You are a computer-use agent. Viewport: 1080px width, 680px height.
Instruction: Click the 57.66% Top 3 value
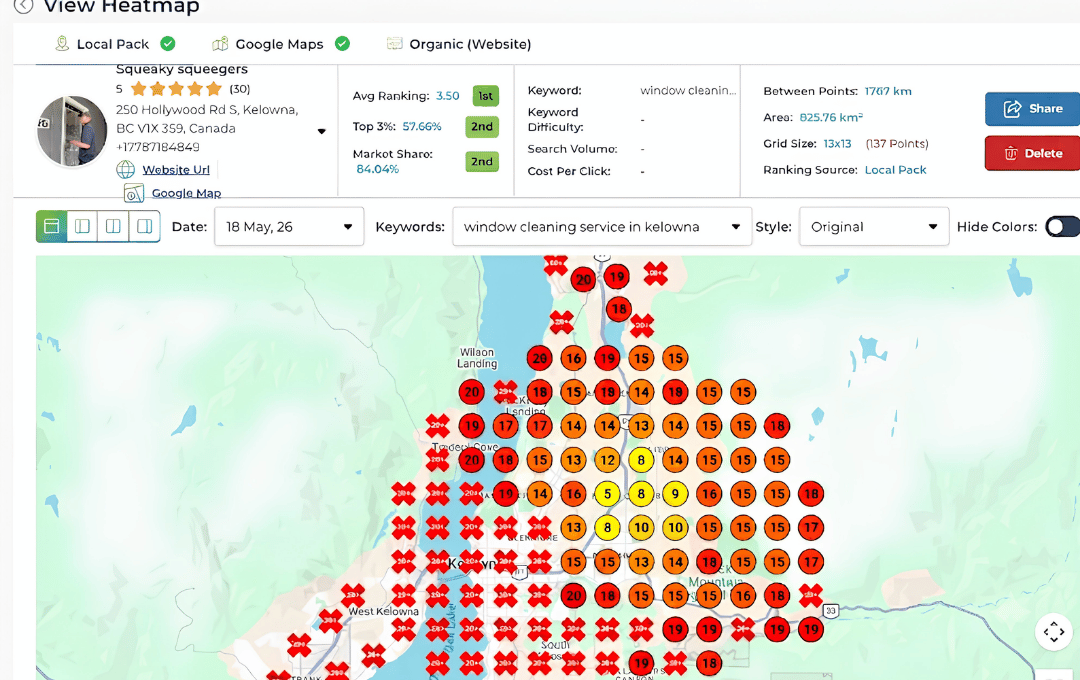[422, 127]
